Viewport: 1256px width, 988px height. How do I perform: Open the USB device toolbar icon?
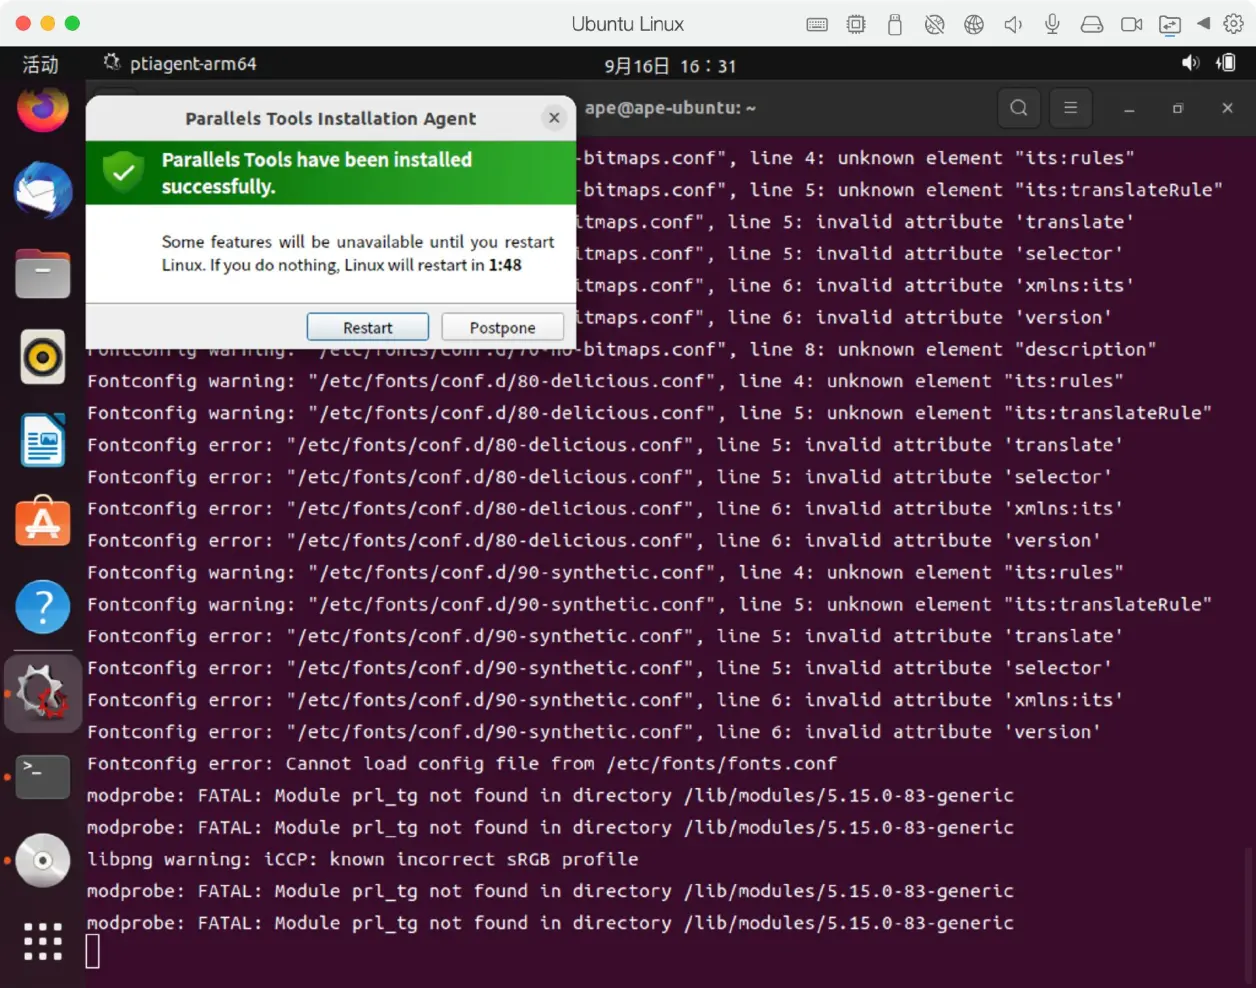coord(895,24)
